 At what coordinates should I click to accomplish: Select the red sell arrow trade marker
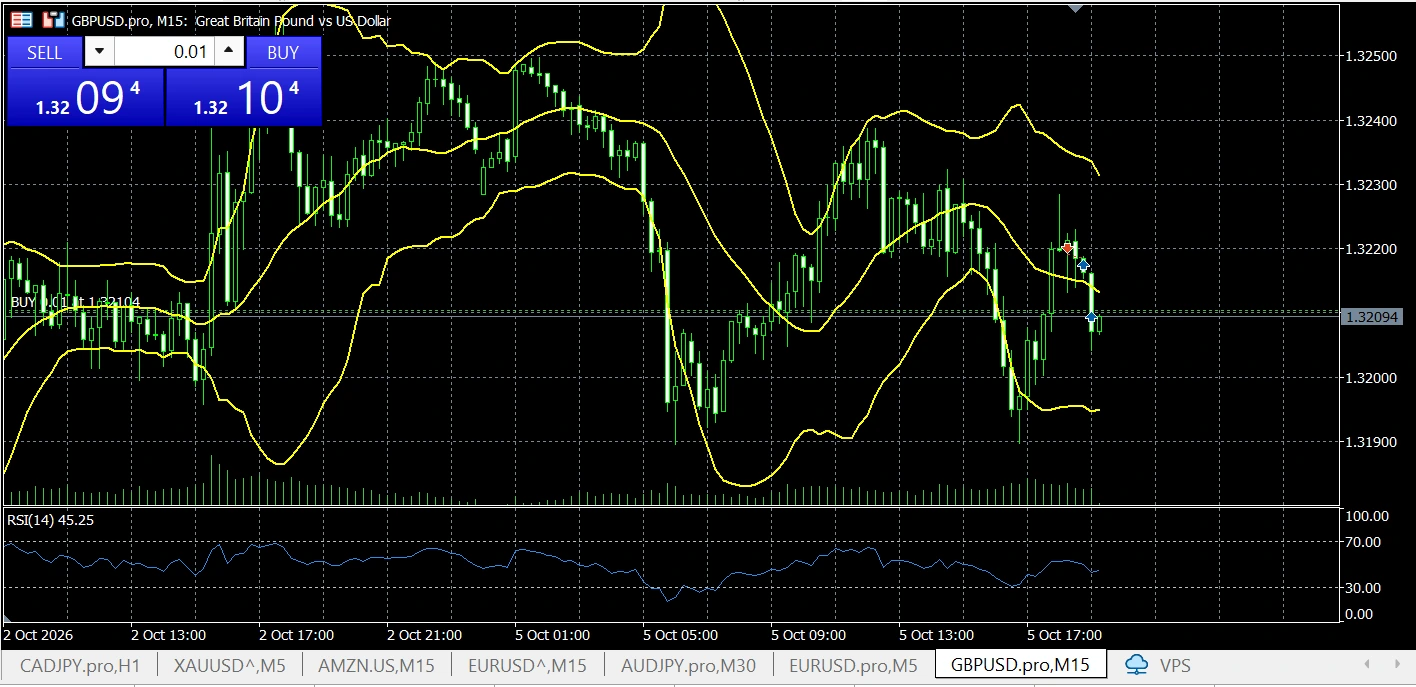(x=1068, y=247)
